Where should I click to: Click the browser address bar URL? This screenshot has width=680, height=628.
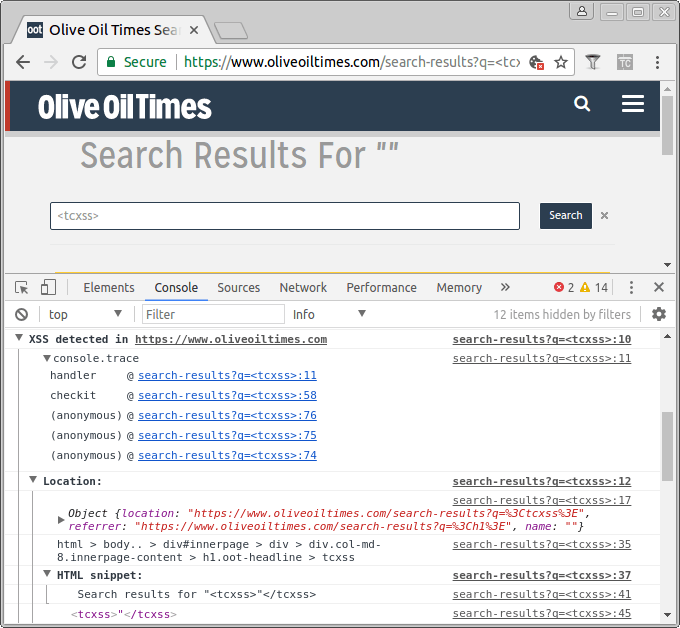pyautogui.click(x=352, y=62)
